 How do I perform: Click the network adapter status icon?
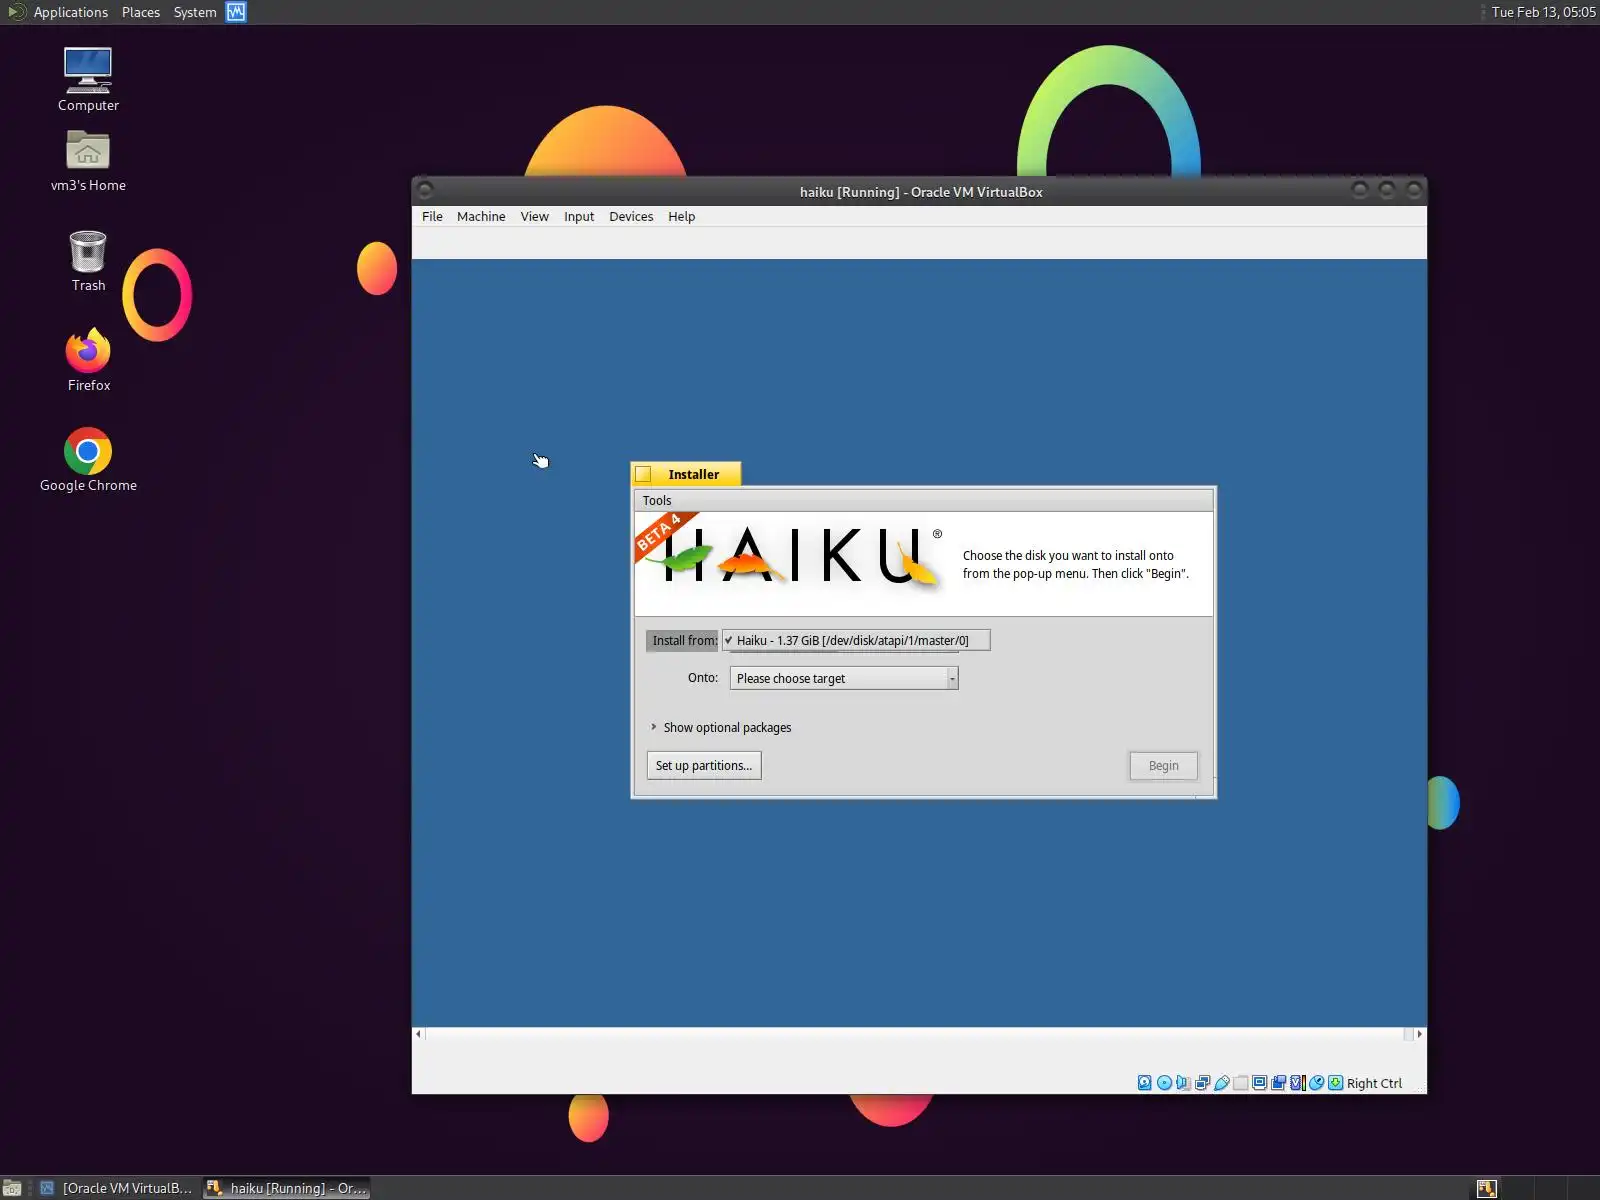click(1202, 1083)
